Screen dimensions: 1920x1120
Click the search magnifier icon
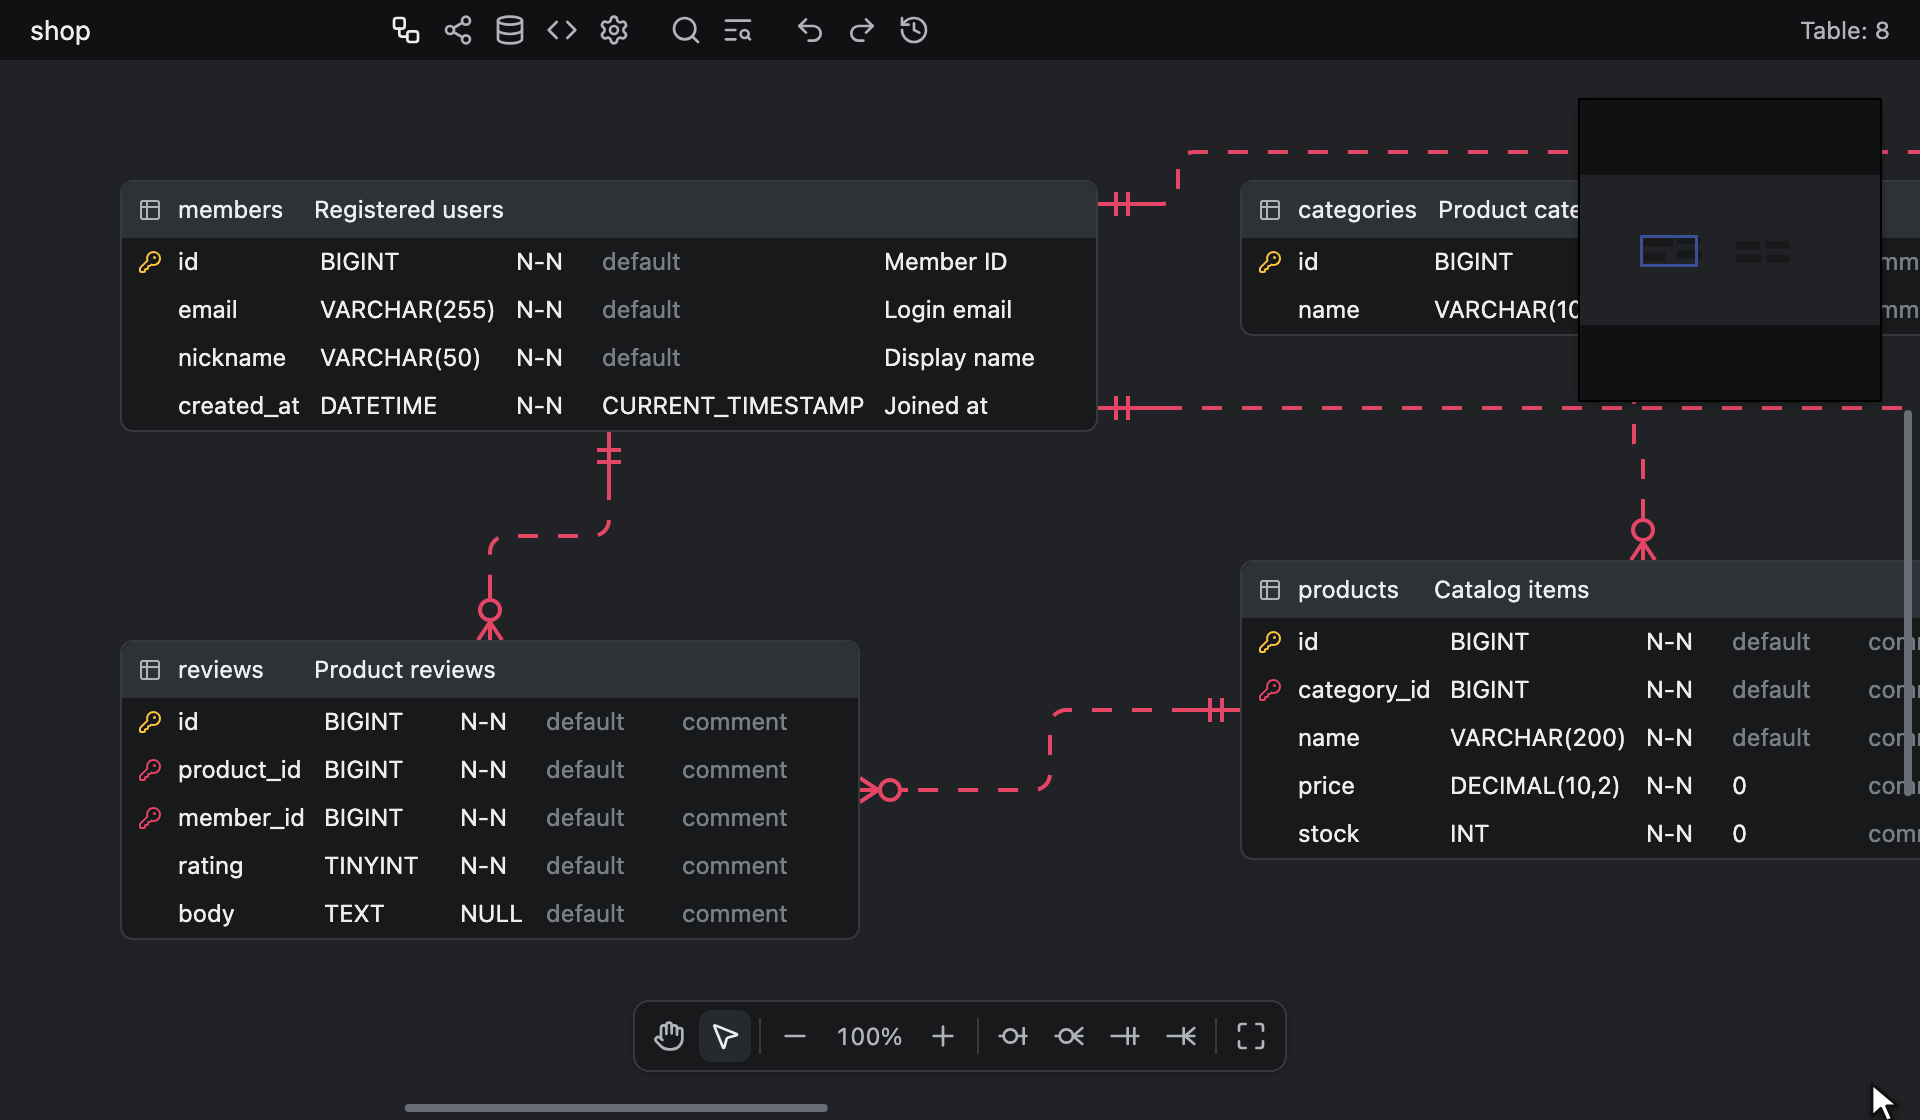pos(685,30)
